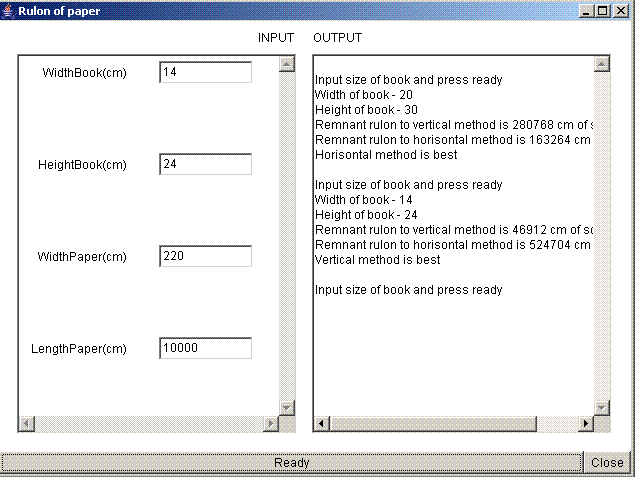635x477 pixels.
Task: Click the HeightBook(cm) input field
Action: tap(205, 164)
